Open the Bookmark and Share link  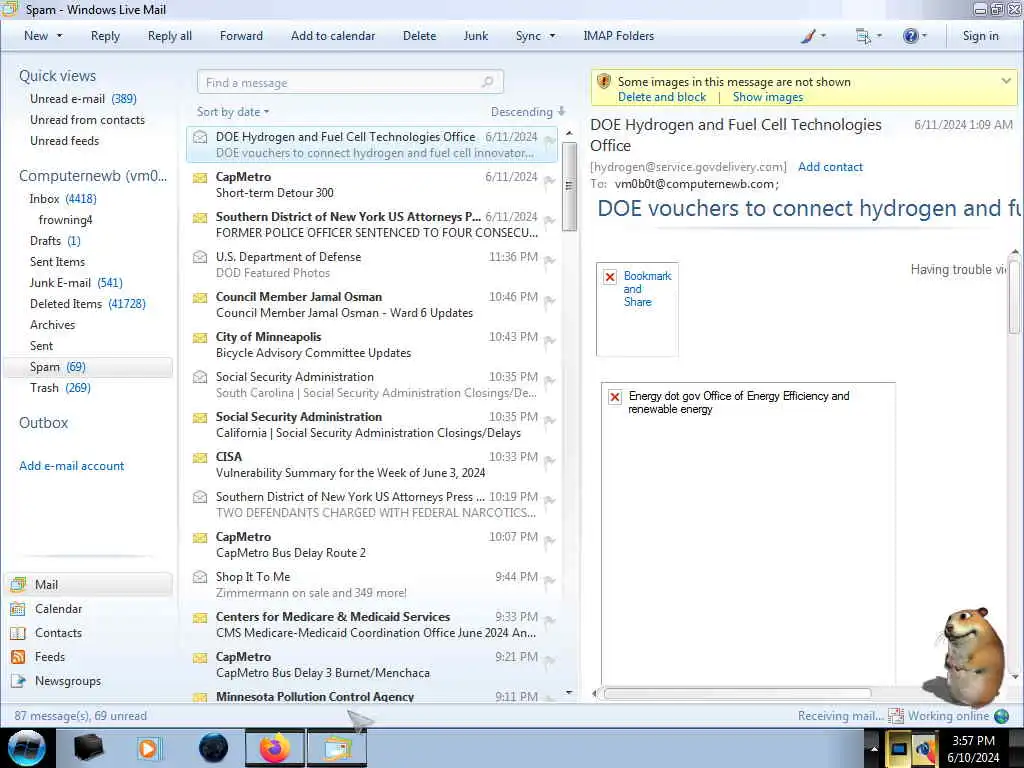pos(647,289)
